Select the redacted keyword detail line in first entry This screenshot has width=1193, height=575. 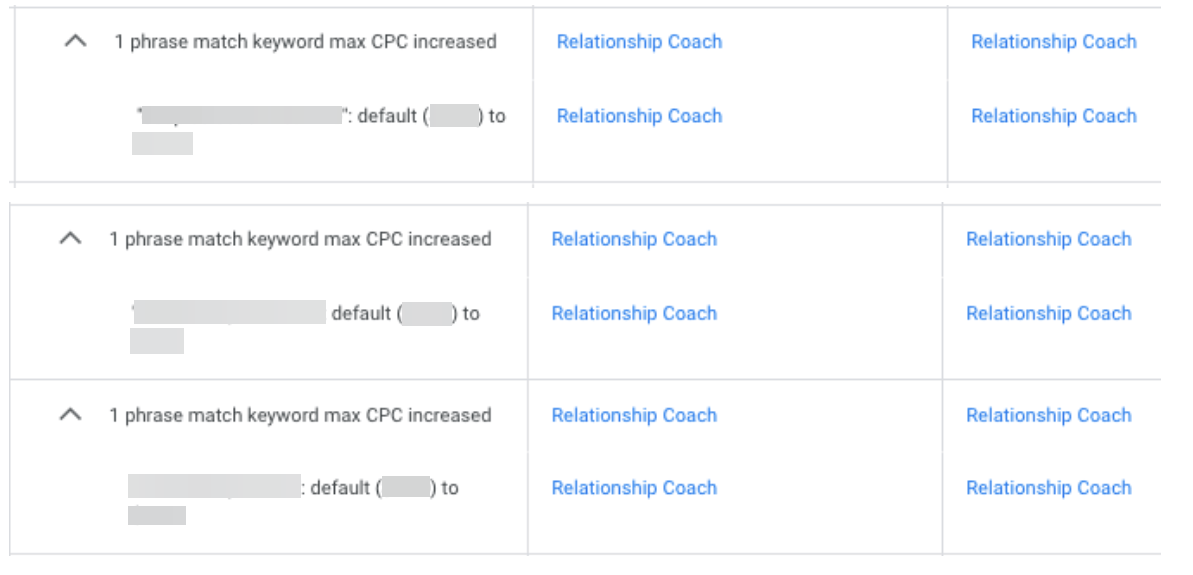[320, 117]
